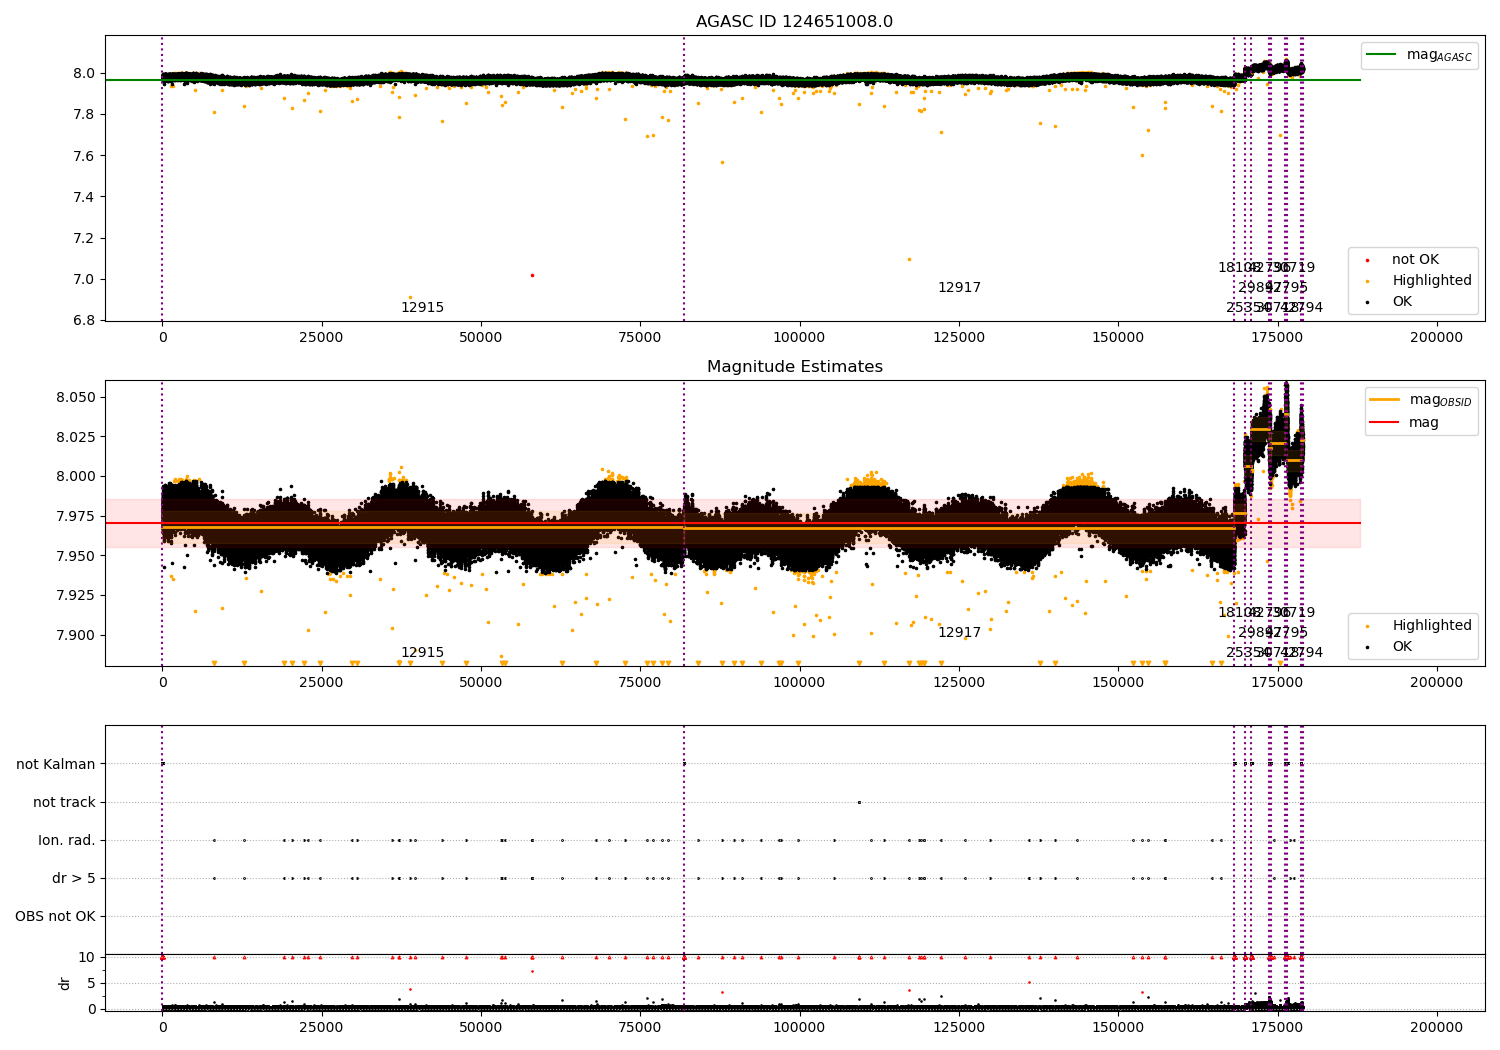Click the lone 'not track' point near 110000
This screenshot has height=1050, width=1500.
859,802
